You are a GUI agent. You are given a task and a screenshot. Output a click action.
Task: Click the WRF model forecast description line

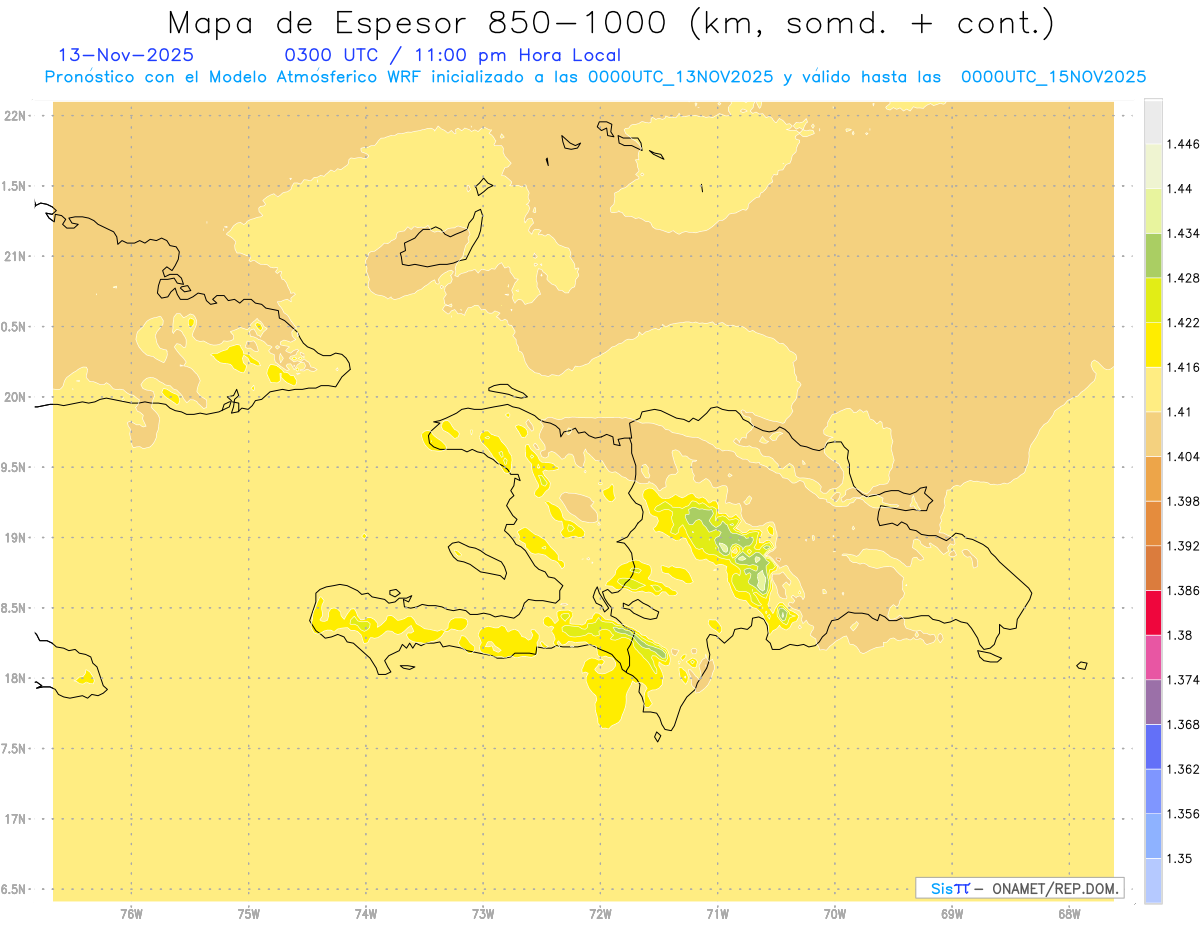595,77
